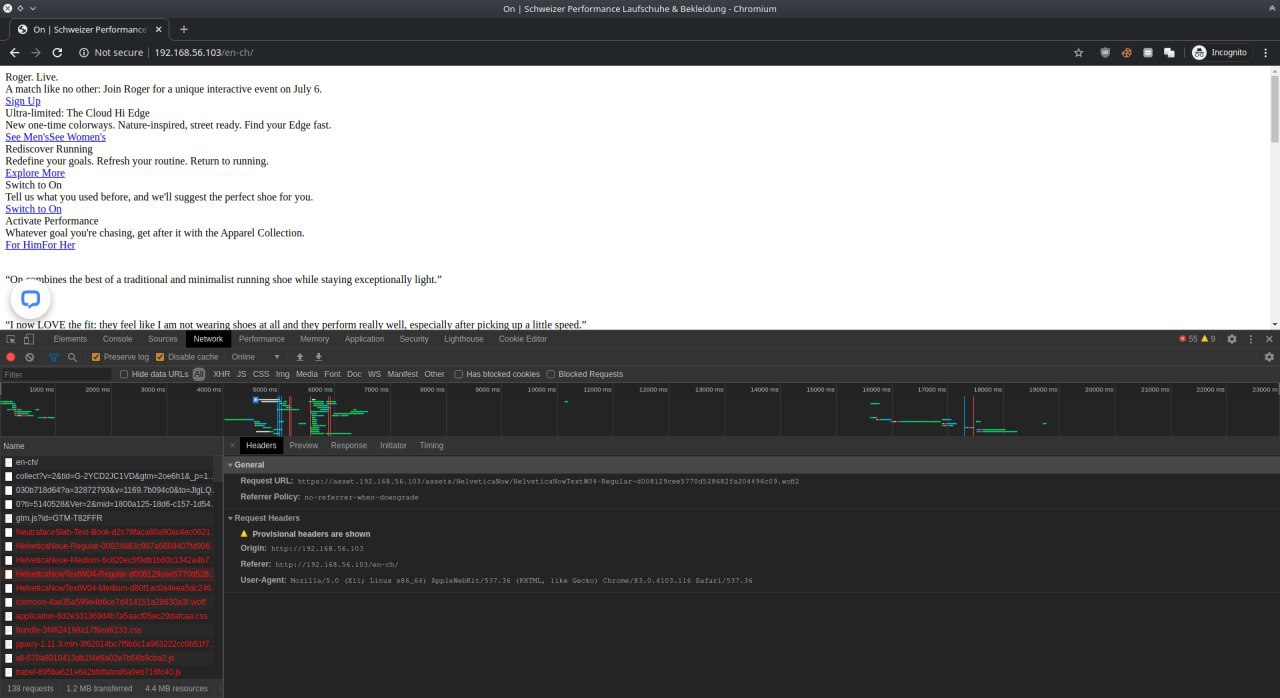
Task: Focus the network Filter input field
Action: (x=56, y=374)
